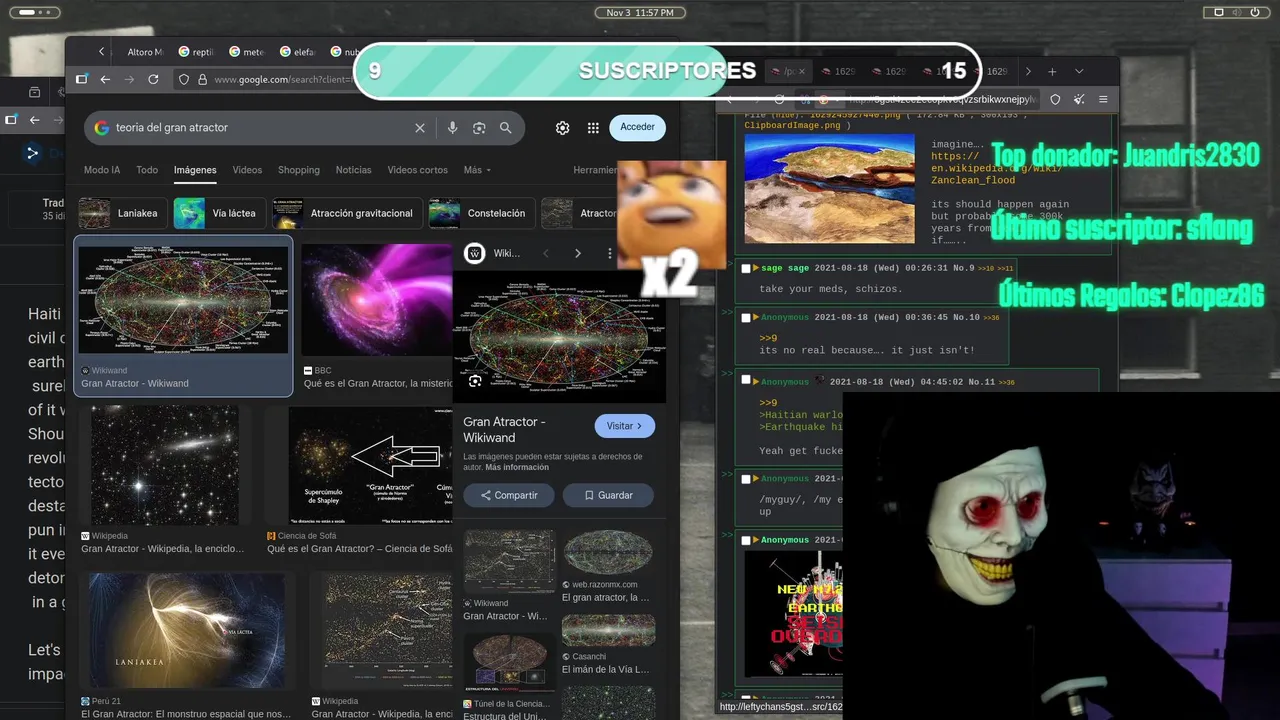Open next image in preview panel

pos(577,253)
